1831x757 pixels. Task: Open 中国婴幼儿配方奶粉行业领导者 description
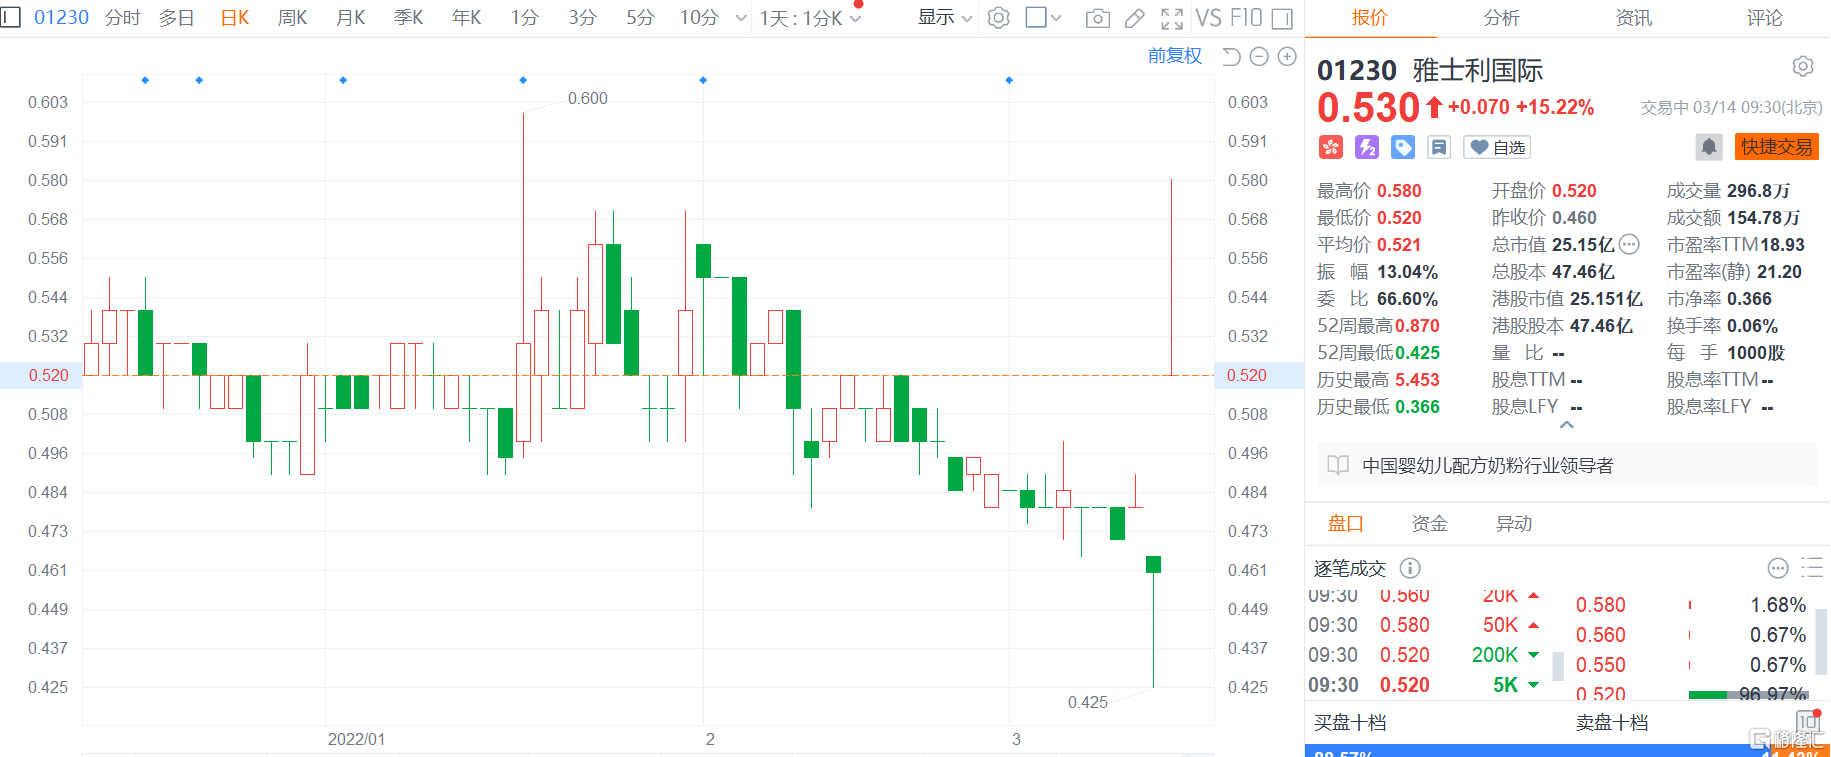(x=1487, y=466)
